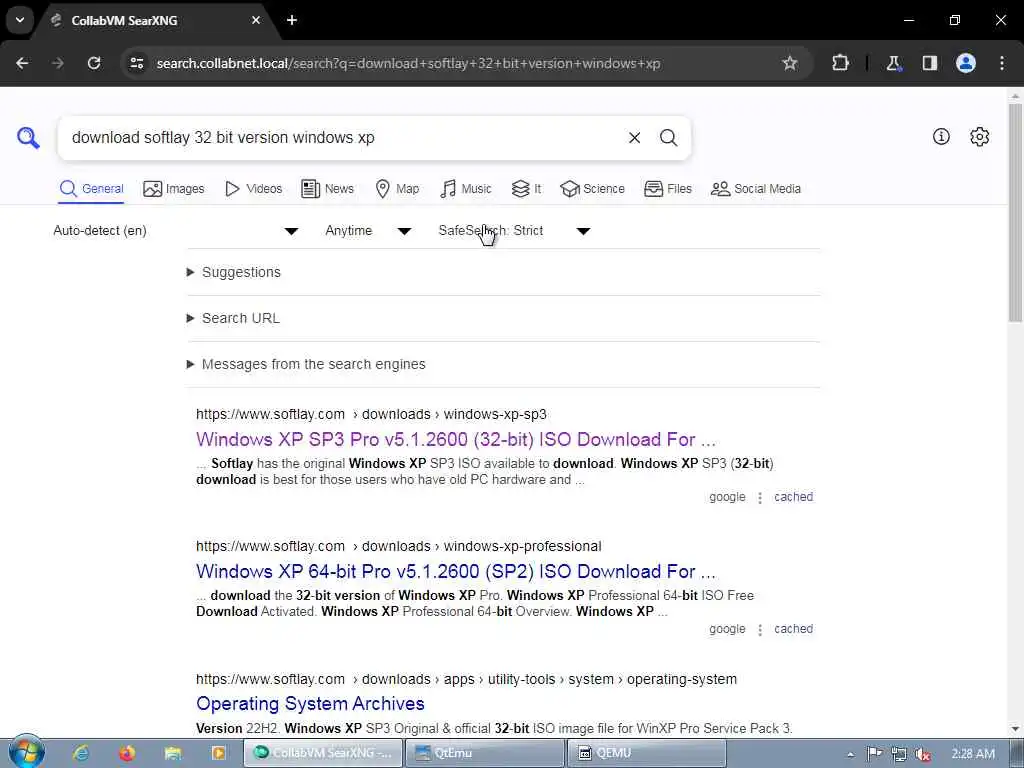Click into the search query field

pos(340,138)
